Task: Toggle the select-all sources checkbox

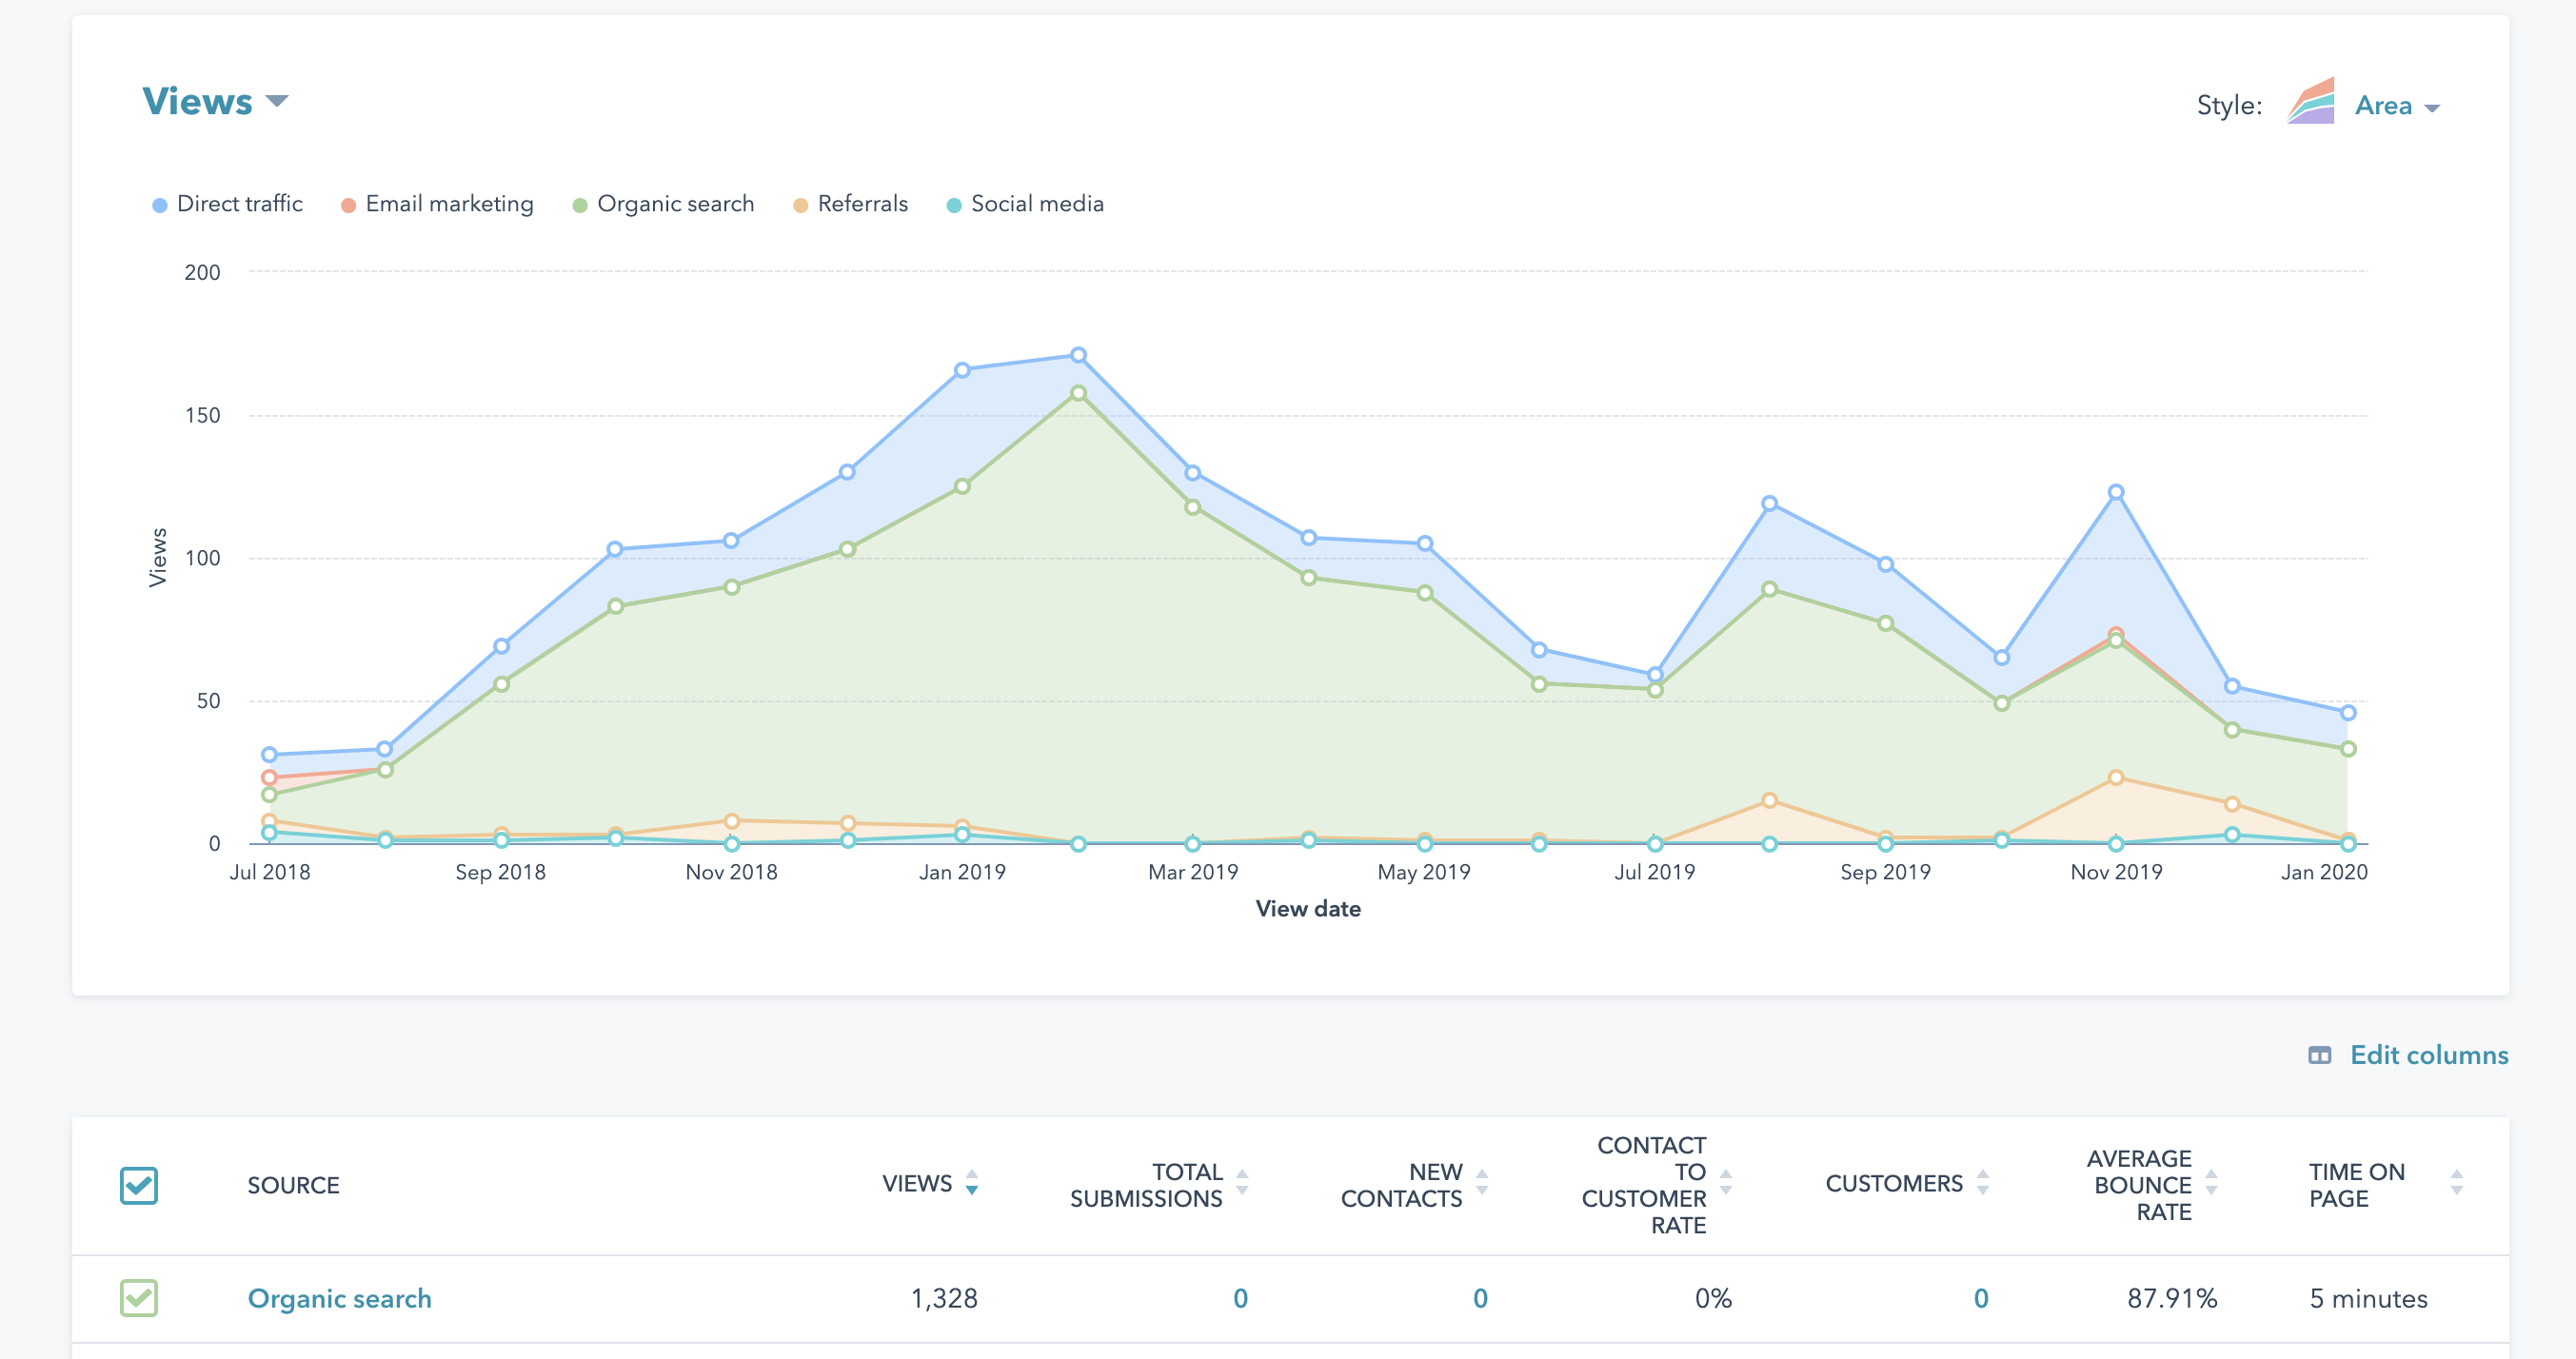Action: (139, 1185)
